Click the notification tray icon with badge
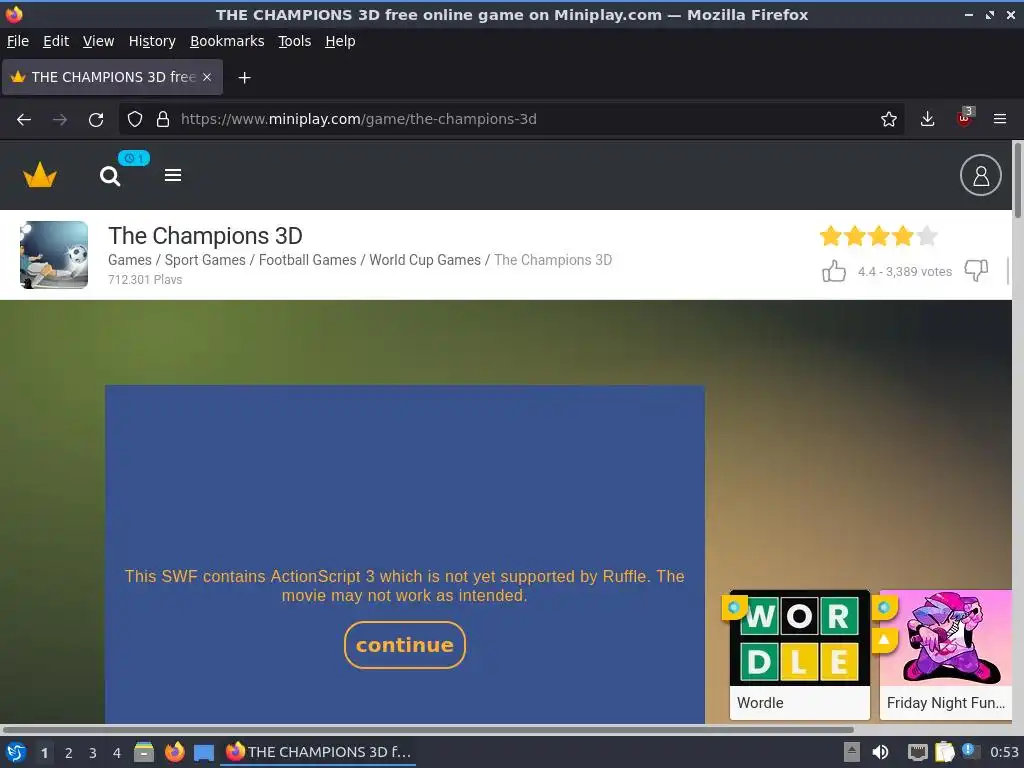 tap(970, 751)
